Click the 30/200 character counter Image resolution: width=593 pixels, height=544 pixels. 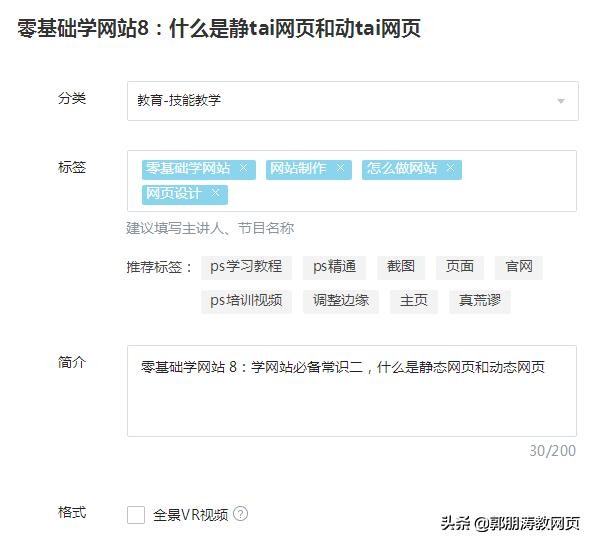point(553,451)
